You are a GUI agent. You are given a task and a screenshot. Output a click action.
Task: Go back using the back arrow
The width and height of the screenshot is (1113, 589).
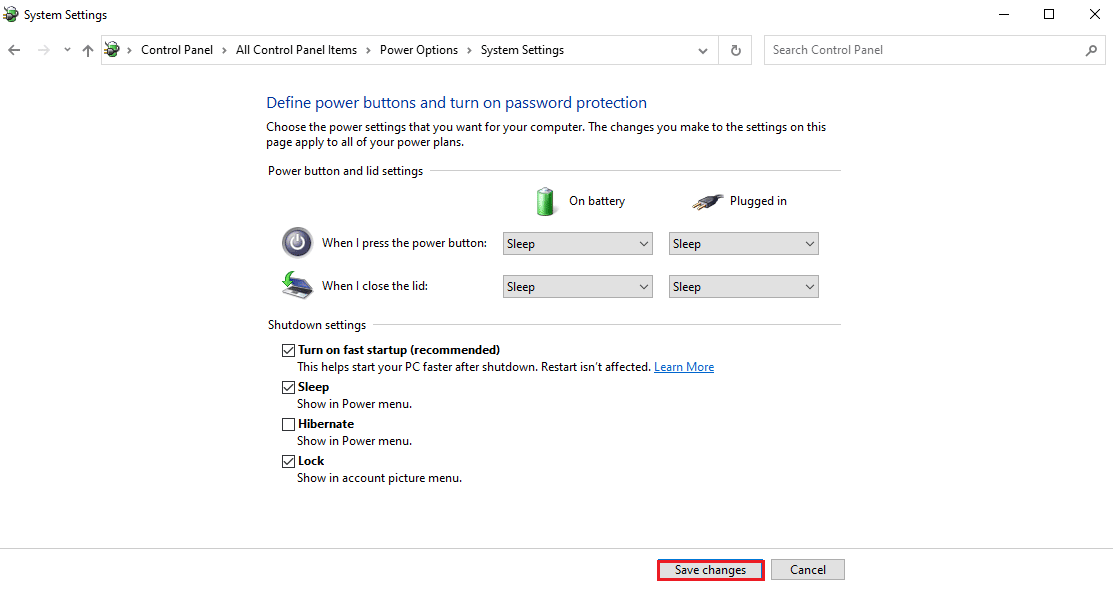(14, 50)
